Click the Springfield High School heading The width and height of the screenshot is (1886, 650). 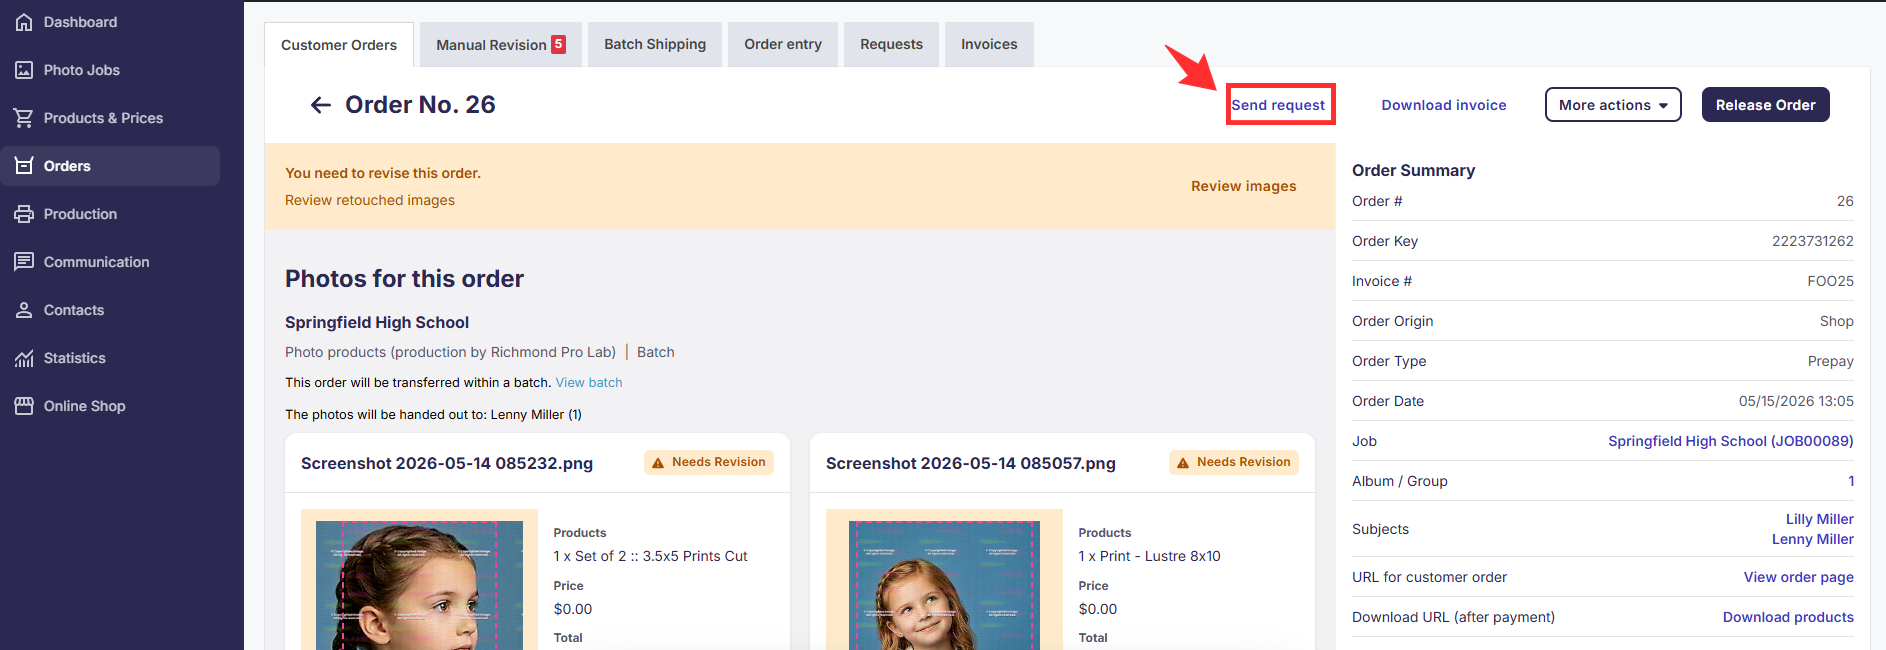[x=377, y=322]
